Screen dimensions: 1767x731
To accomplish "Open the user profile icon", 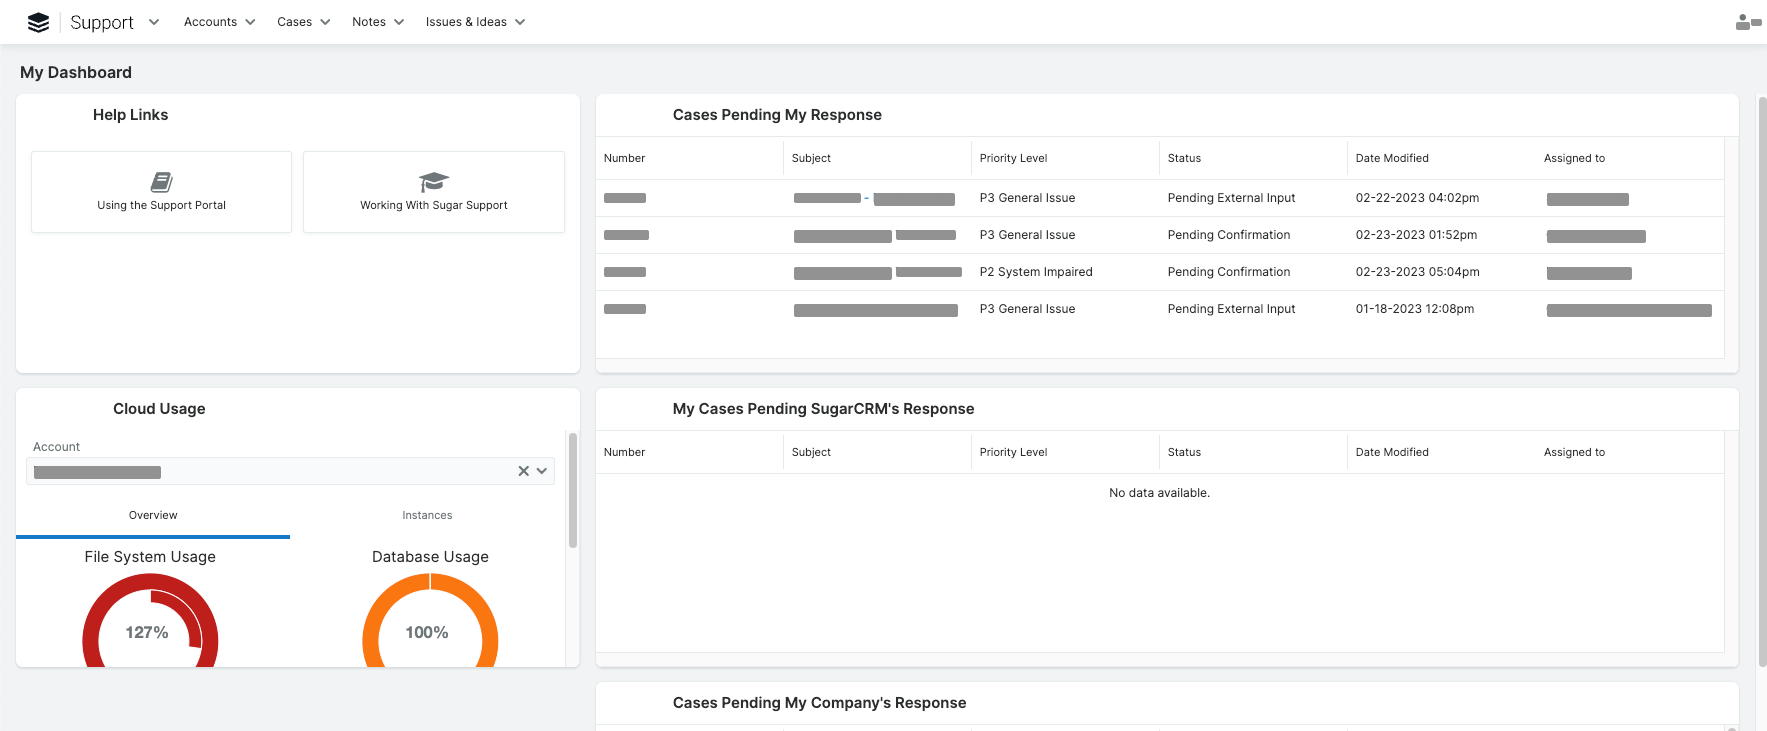I will pyautogui.click(x=1748, y=21).
